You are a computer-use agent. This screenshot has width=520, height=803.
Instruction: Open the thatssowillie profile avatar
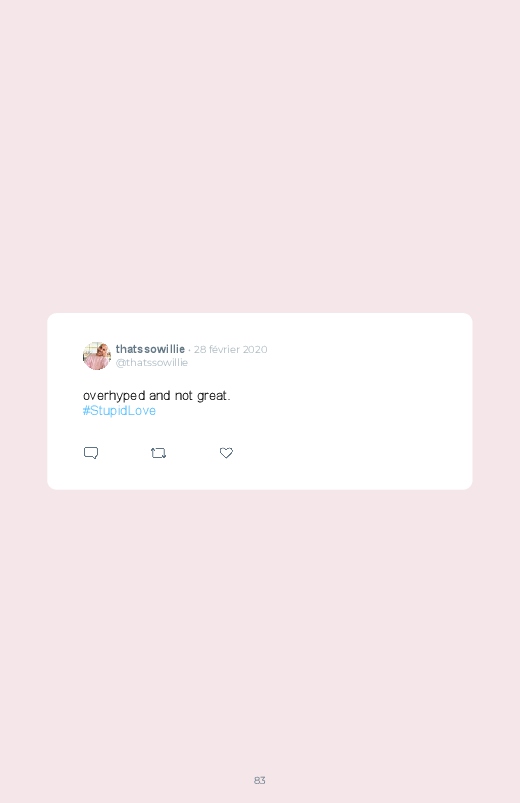[97, 356]
